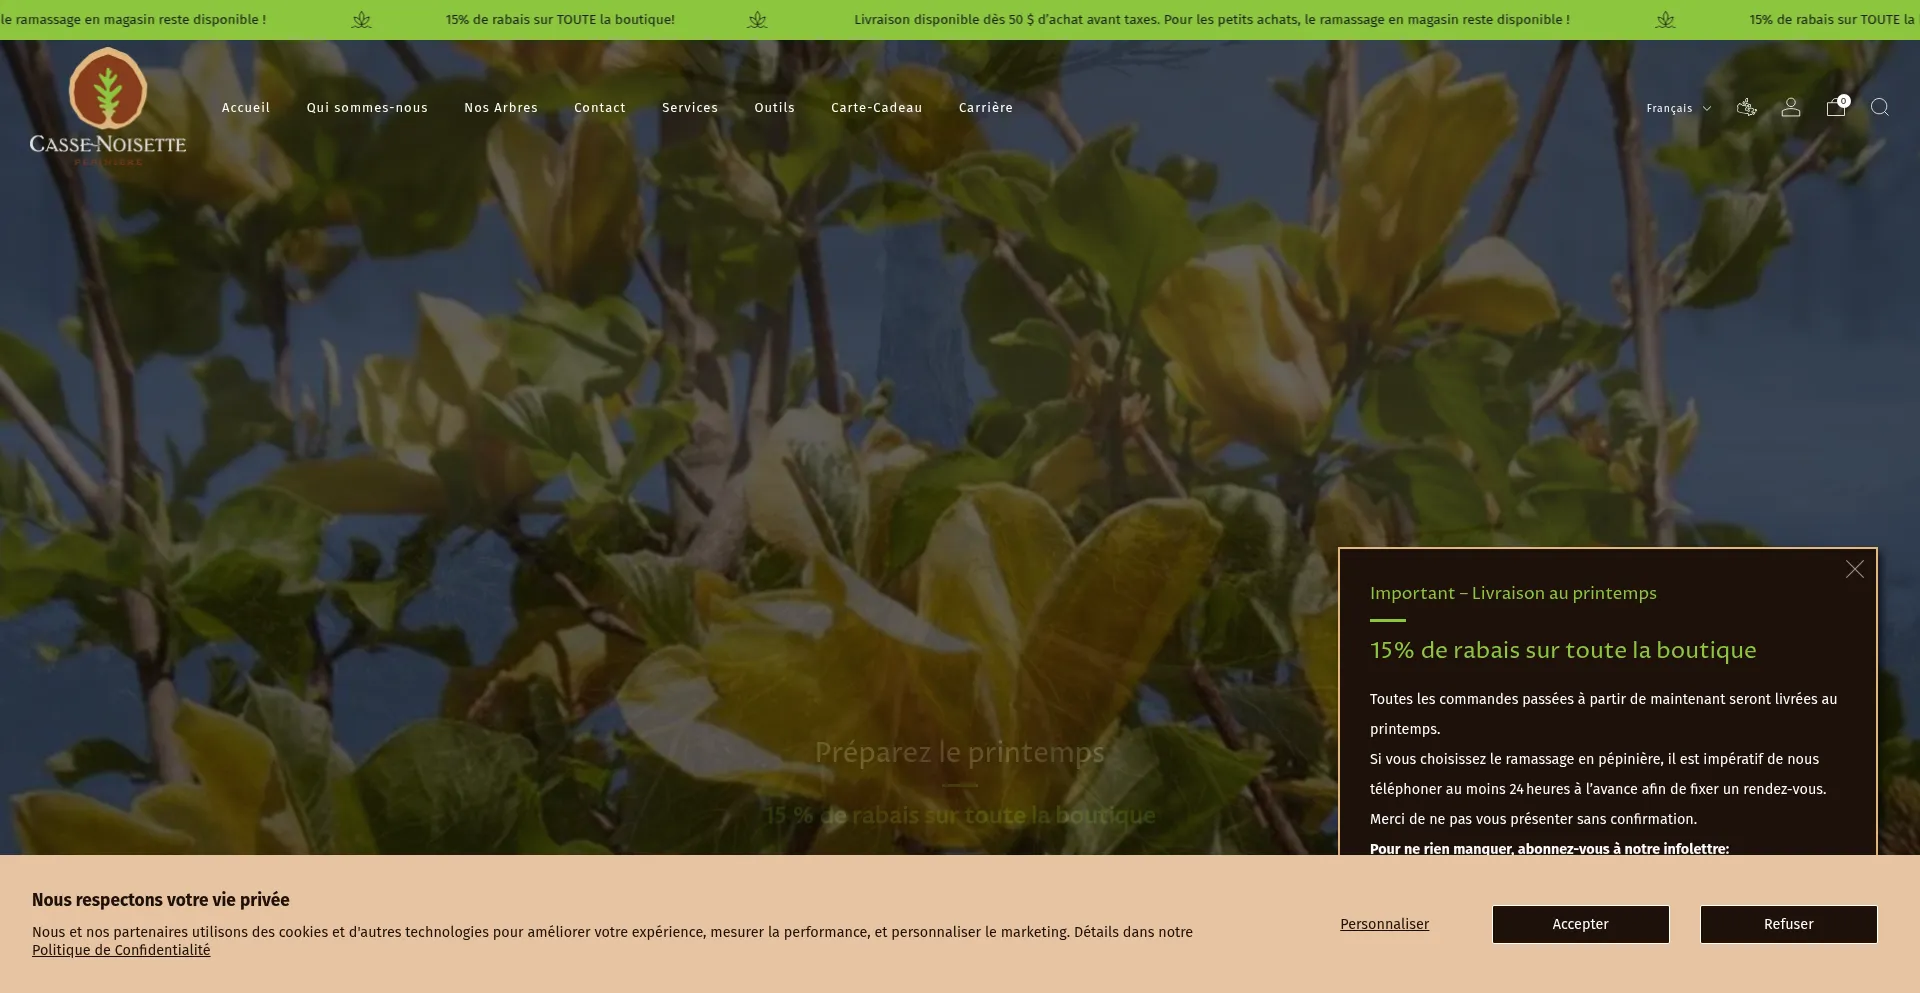Screen dimensions: 1920x993
Task: Open the Services menu item
Action: 690,107
